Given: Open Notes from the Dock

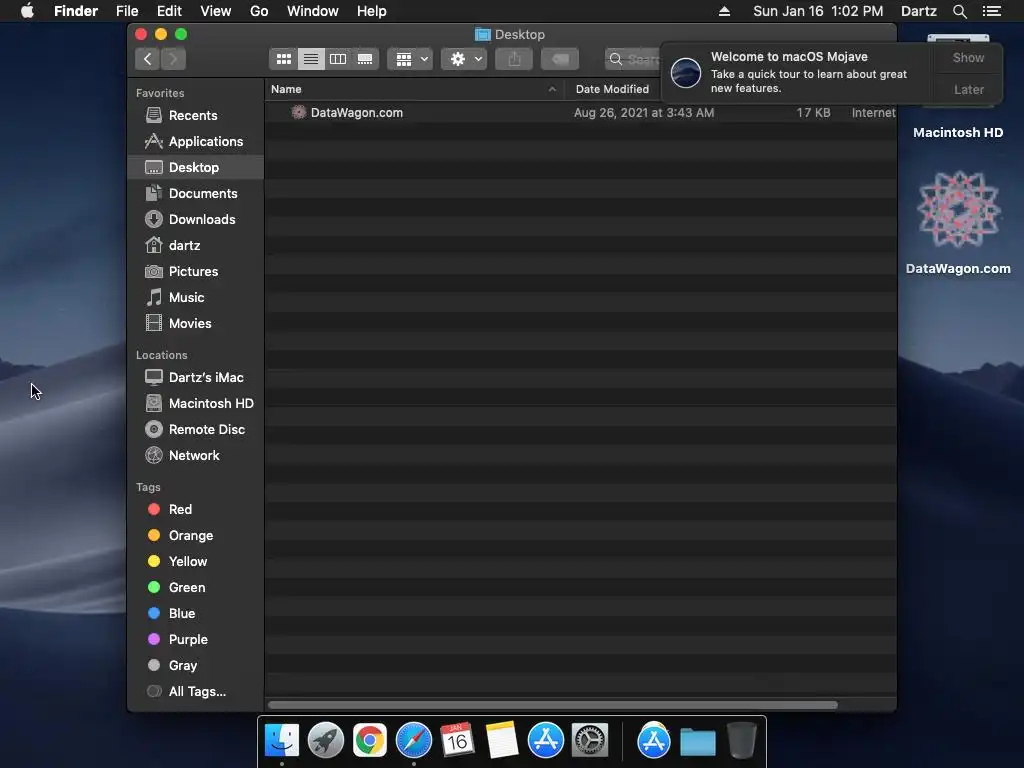Looking at the screenshot, I should 502,741.
